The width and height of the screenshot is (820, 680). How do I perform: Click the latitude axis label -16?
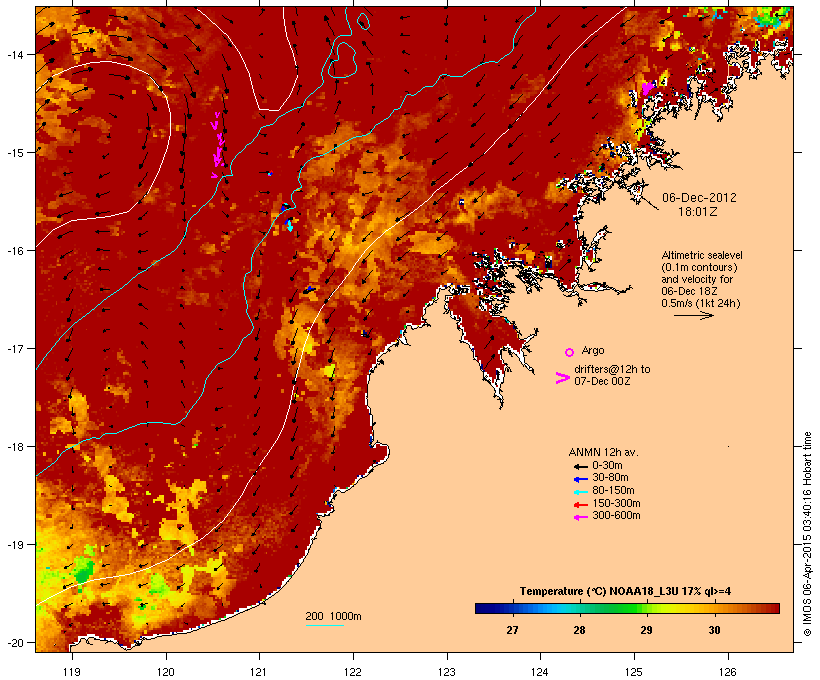(15, 251)
